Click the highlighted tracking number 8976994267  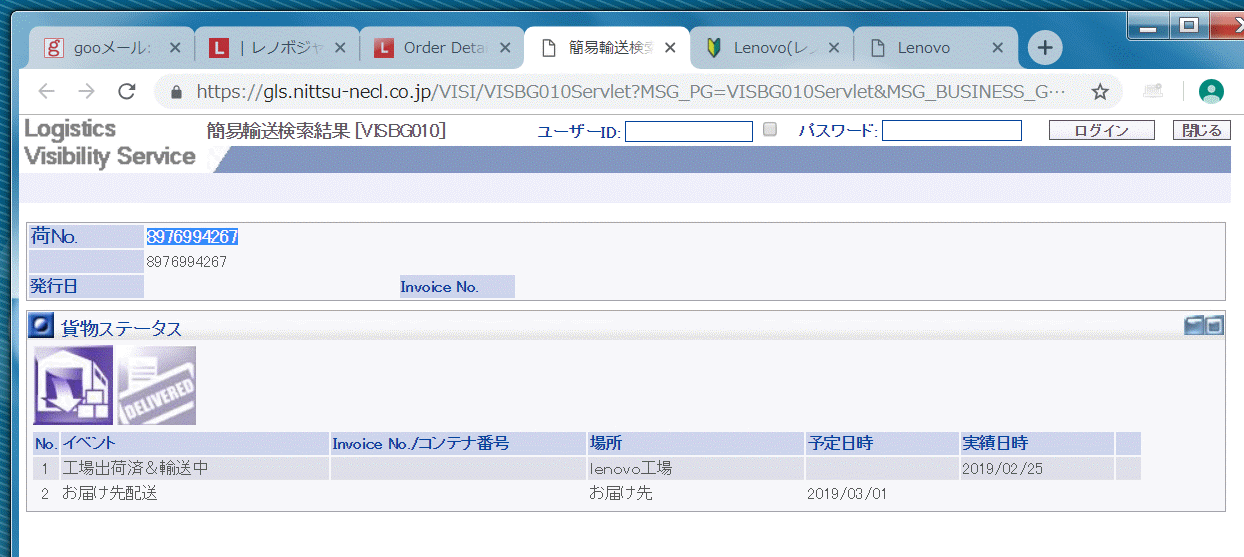pyautogui.click(x=192, y=237)
